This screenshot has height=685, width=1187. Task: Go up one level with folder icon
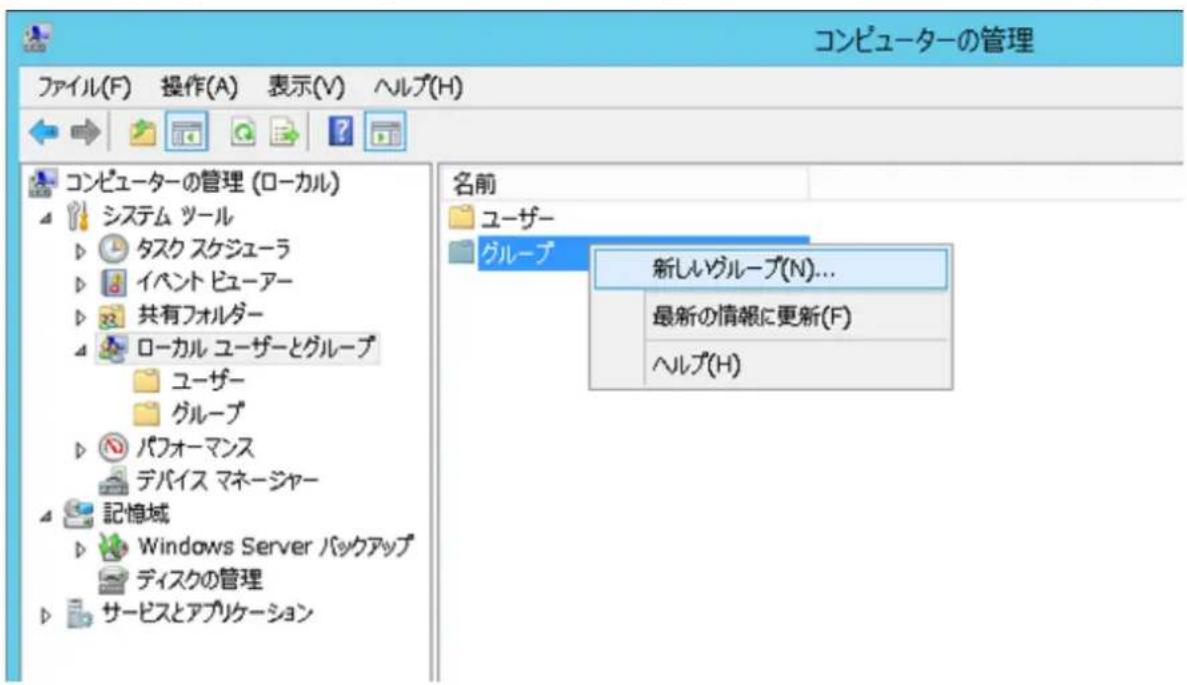click(142, 132)
